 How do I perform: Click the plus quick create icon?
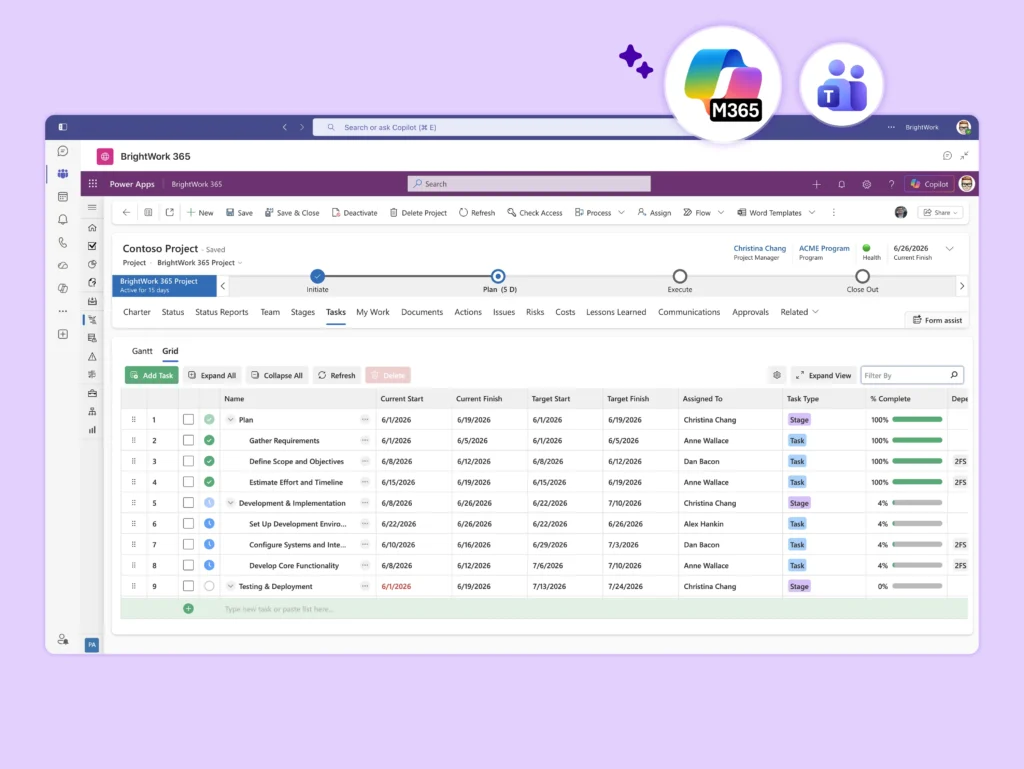(816, 185)
